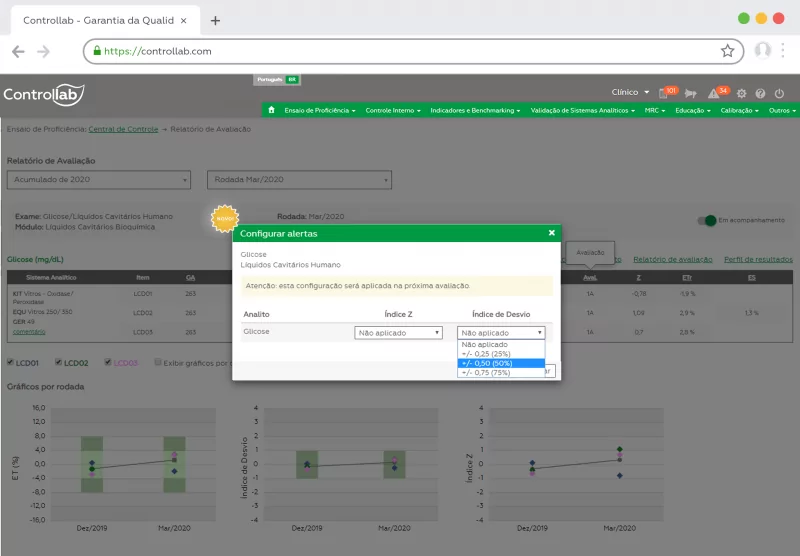Select +/- 0,25 (25%) option
Image resolution: width=800 pixels, height=556 pixels.
pyautogui.click(x=501, y=353)
